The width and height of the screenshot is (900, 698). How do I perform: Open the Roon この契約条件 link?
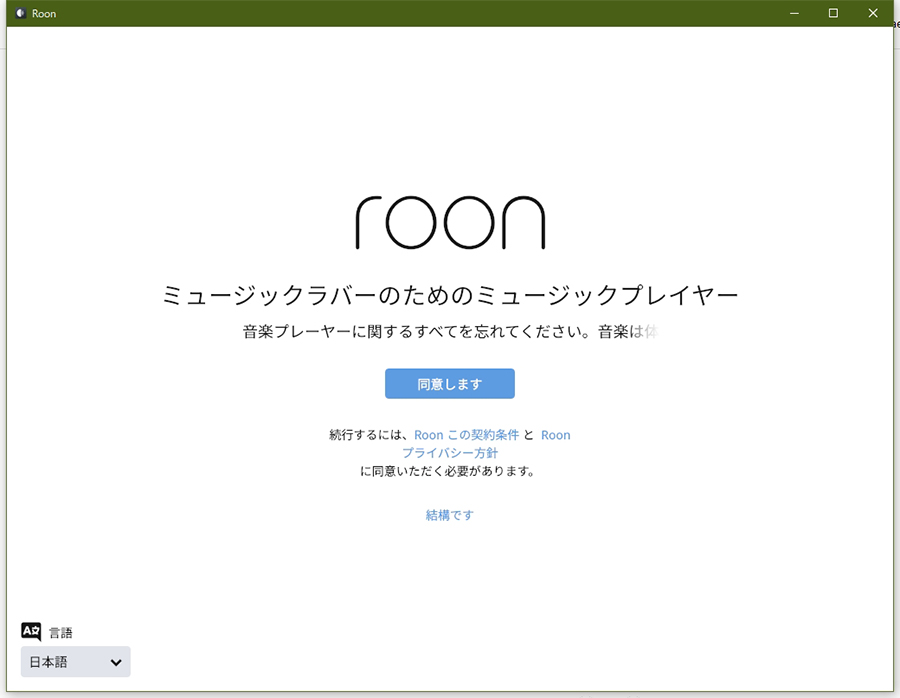point(466,435)
